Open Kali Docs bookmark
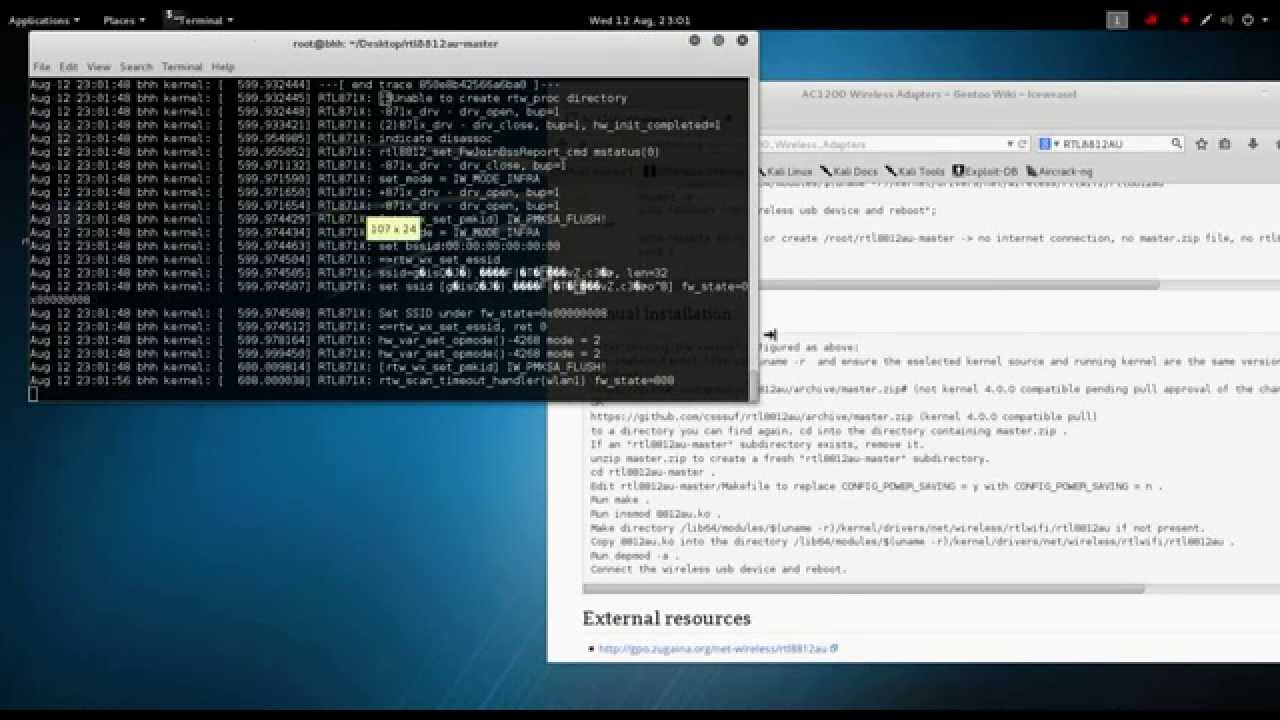 coord(849,172)
